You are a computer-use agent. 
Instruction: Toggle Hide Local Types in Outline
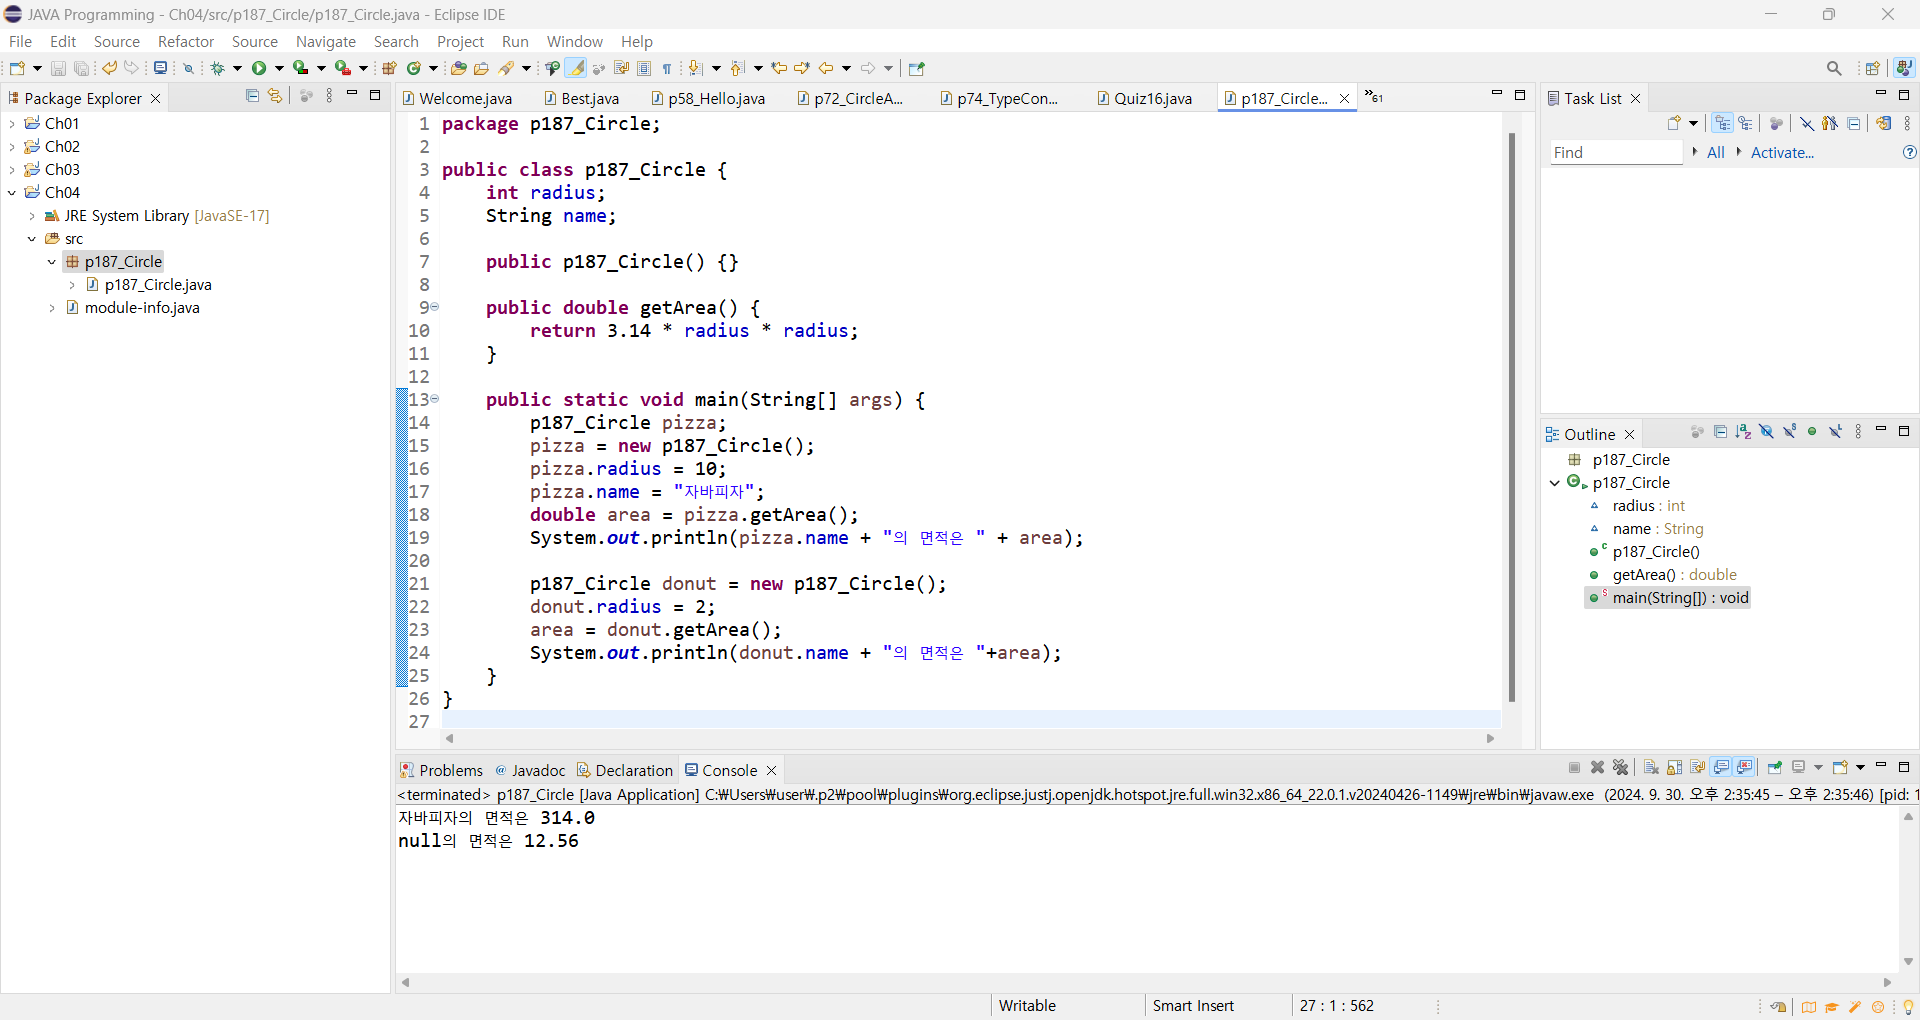pos(1835,432)
